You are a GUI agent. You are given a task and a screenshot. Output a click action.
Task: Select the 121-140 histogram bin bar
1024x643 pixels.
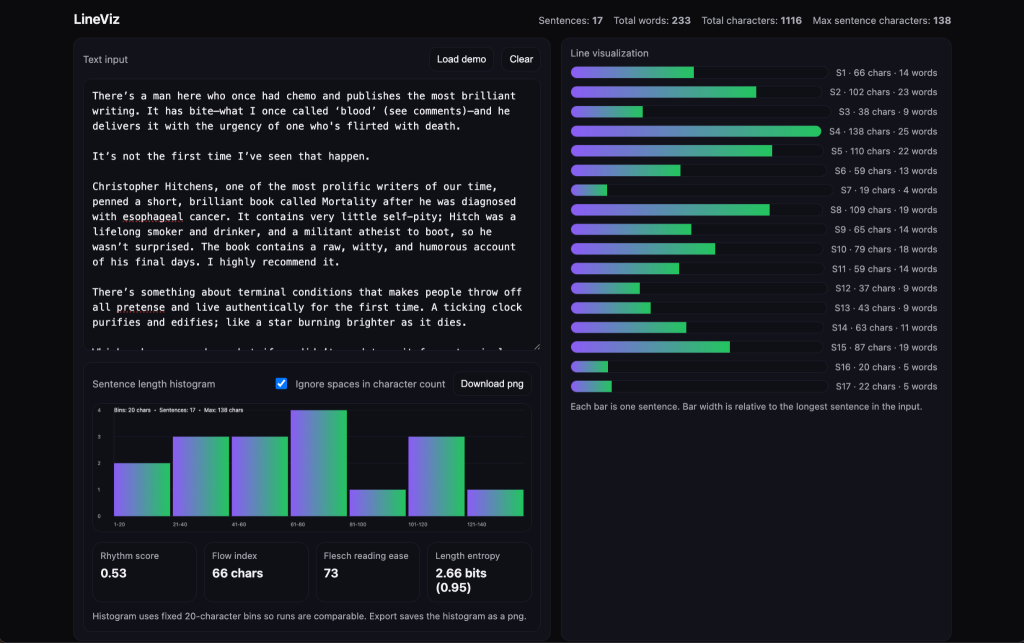coord(495,502)
